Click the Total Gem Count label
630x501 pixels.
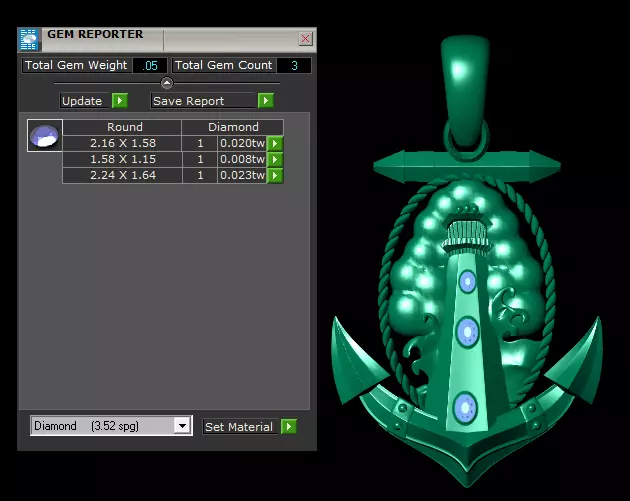[224, 65]
